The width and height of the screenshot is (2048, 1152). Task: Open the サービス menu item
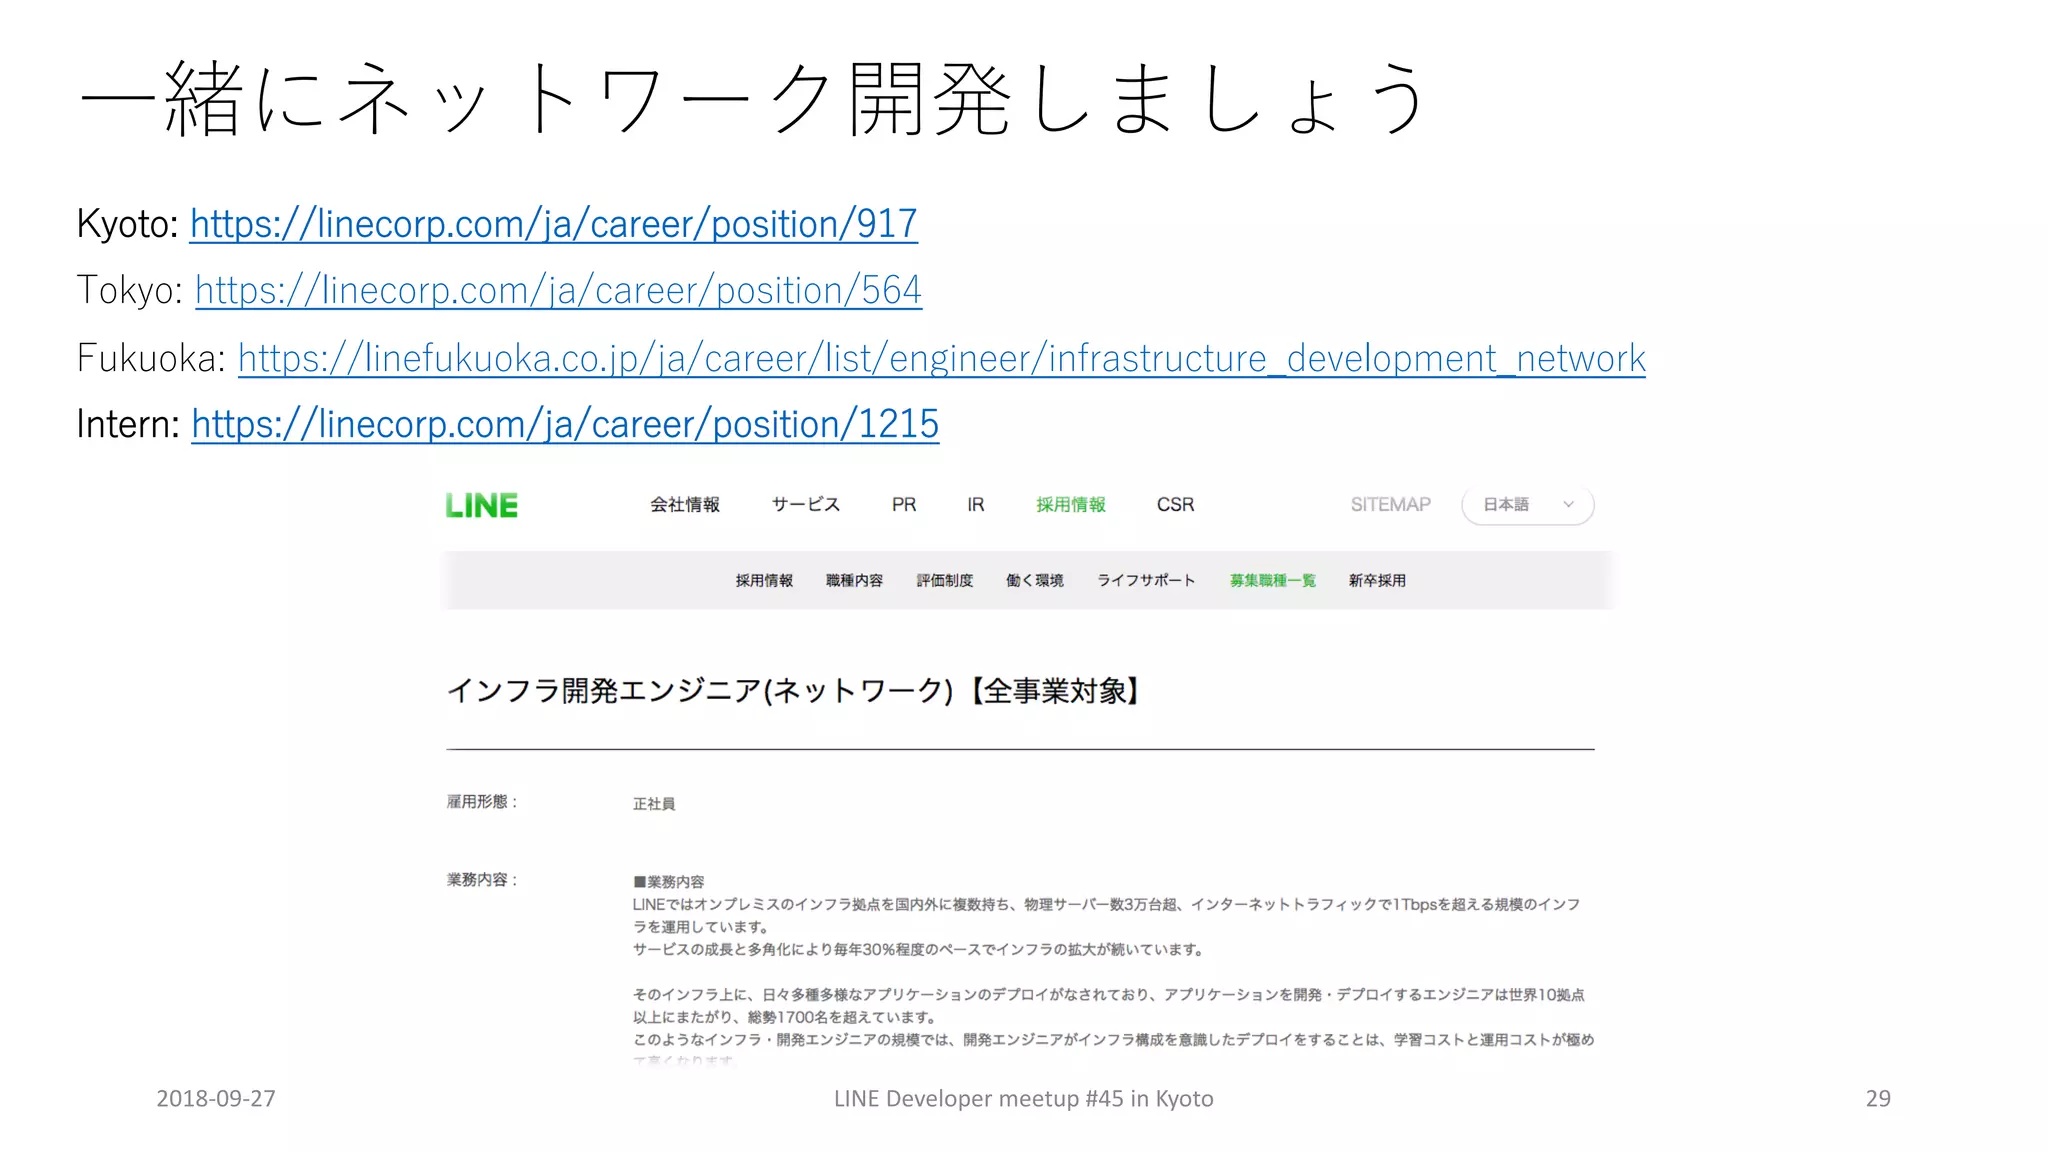tap(805, 505)
